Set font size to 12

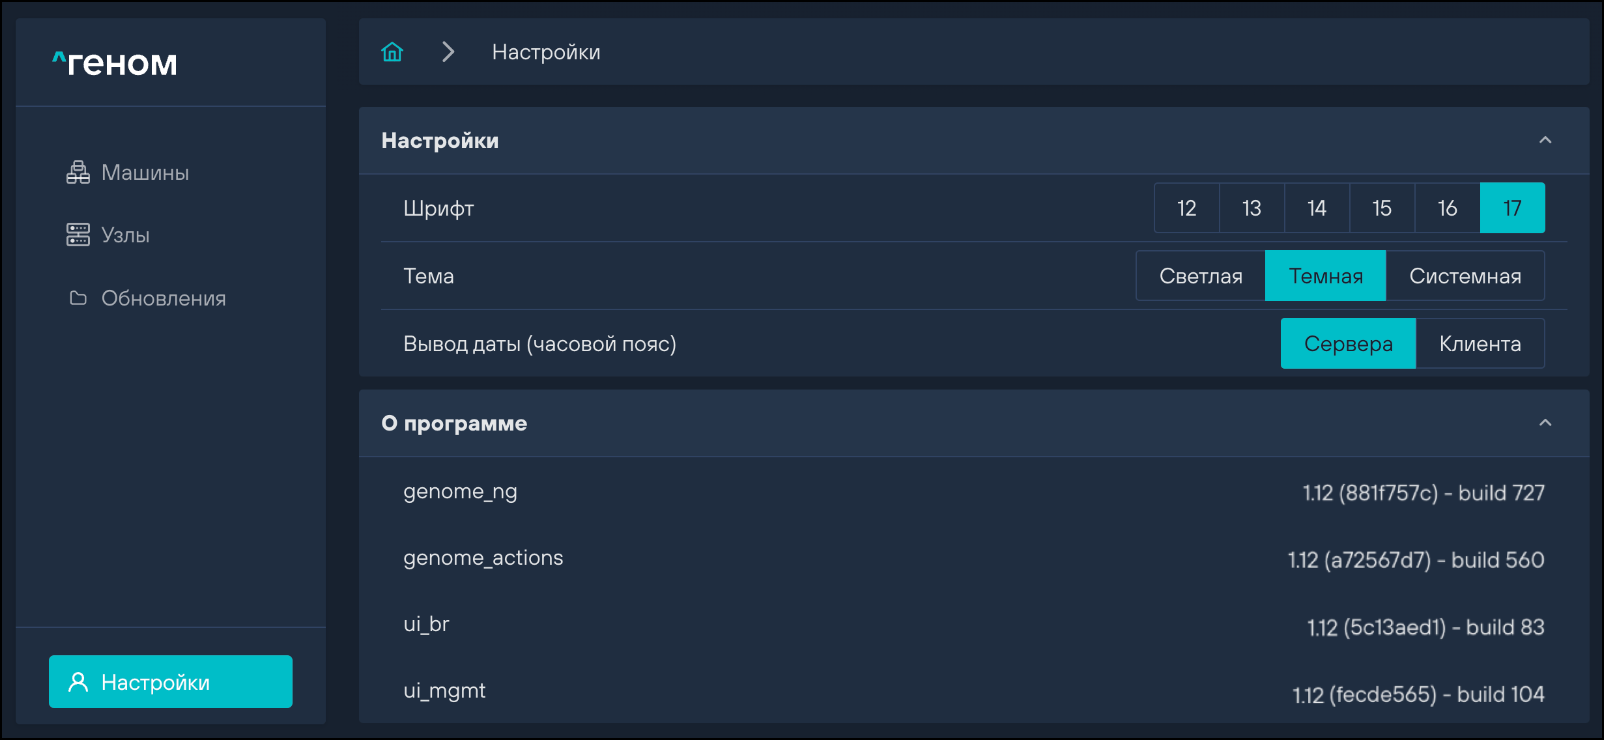pos(1186,208)
